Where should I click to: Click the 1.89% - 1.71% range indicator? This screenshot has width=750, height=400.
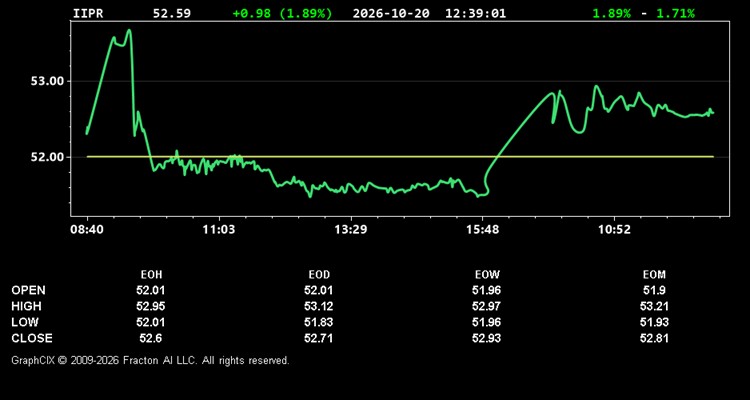643,13
